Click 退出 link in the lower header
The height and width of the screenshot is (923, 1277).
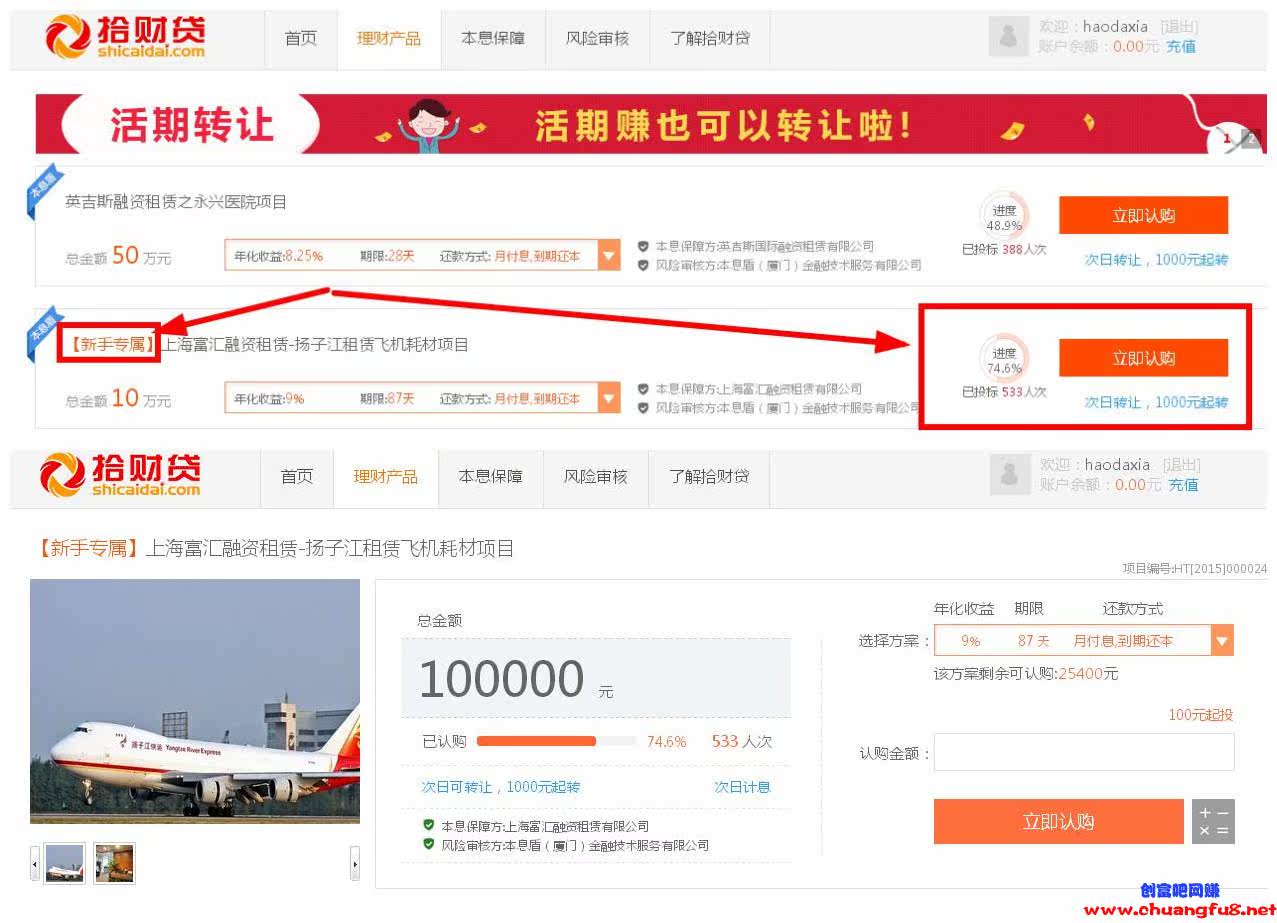tap(1181, 465)
